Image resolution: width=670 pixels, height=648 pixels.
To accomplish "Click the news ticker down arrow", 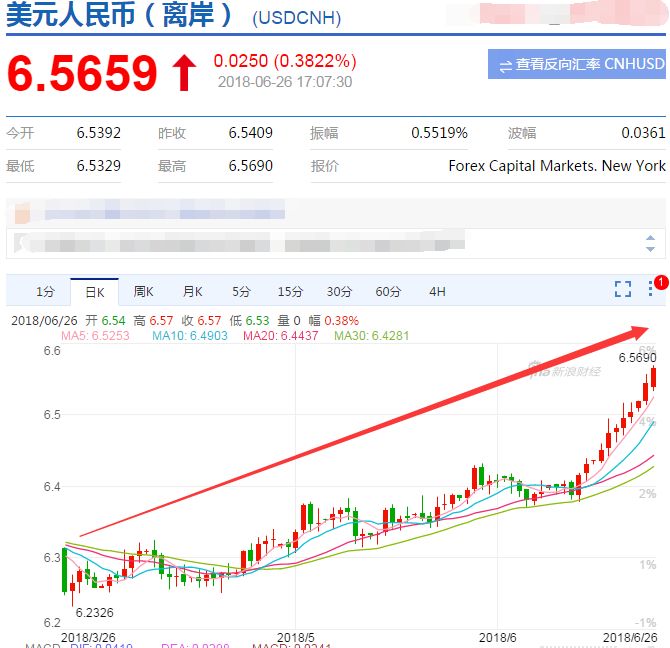I will click(x=650, y=249).
